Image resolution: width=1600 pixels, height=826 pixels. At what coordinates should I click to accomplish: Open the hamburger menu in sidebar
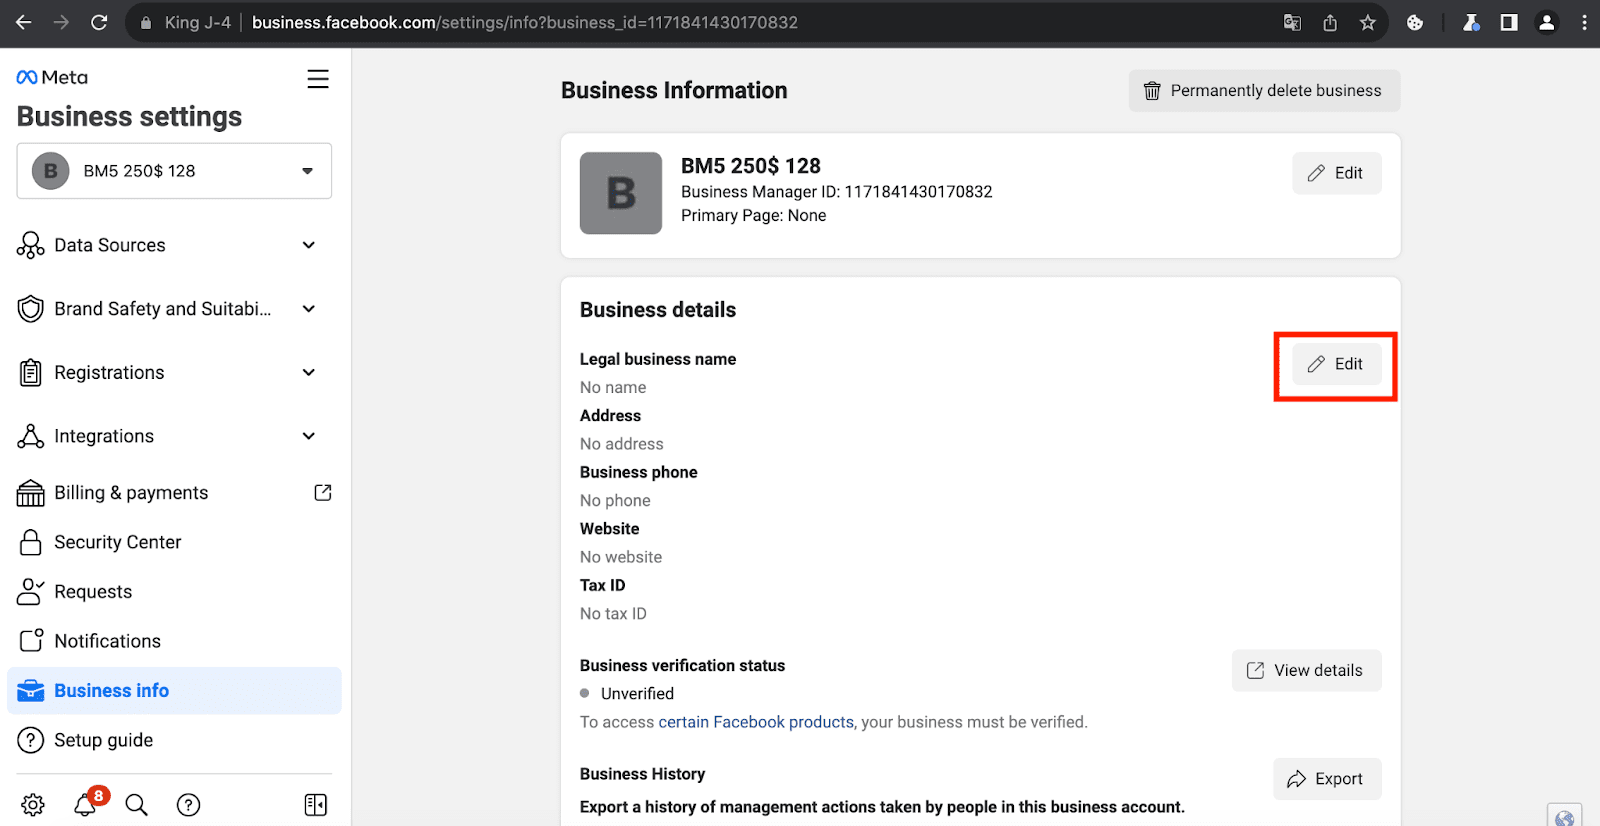318,79
